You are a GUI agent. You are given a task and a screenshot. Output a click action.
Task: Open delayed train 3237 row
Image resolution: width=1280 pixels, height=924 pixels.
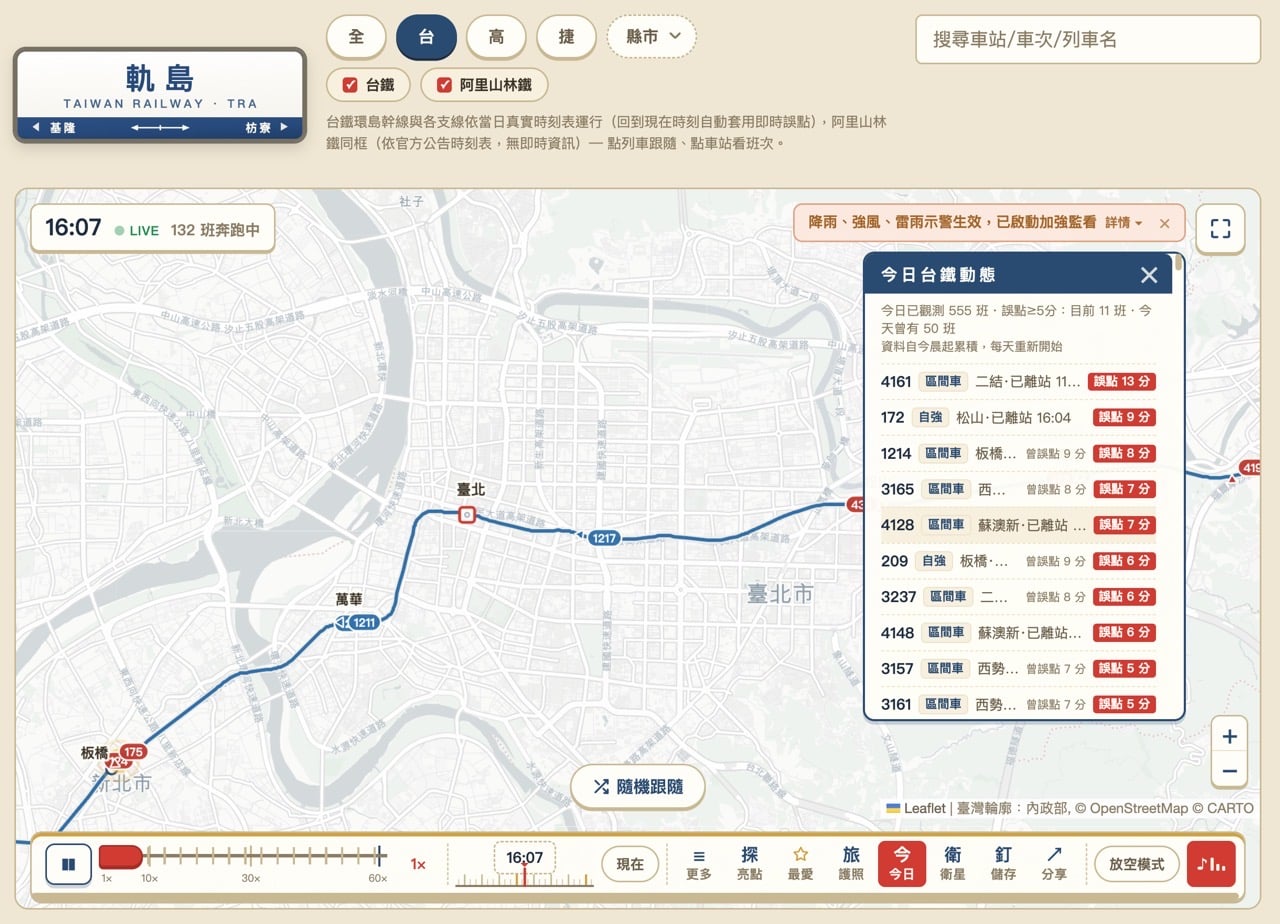[1018, 596]
